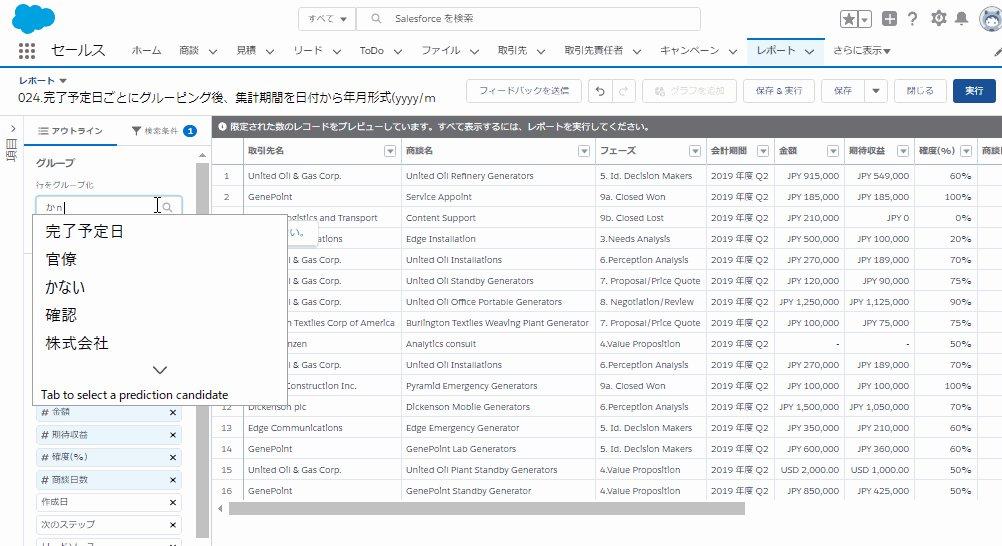Viewport: 1002px width, 546px height.
Task: Open the さらに表示 menu
Action: (x=861, y=51)
